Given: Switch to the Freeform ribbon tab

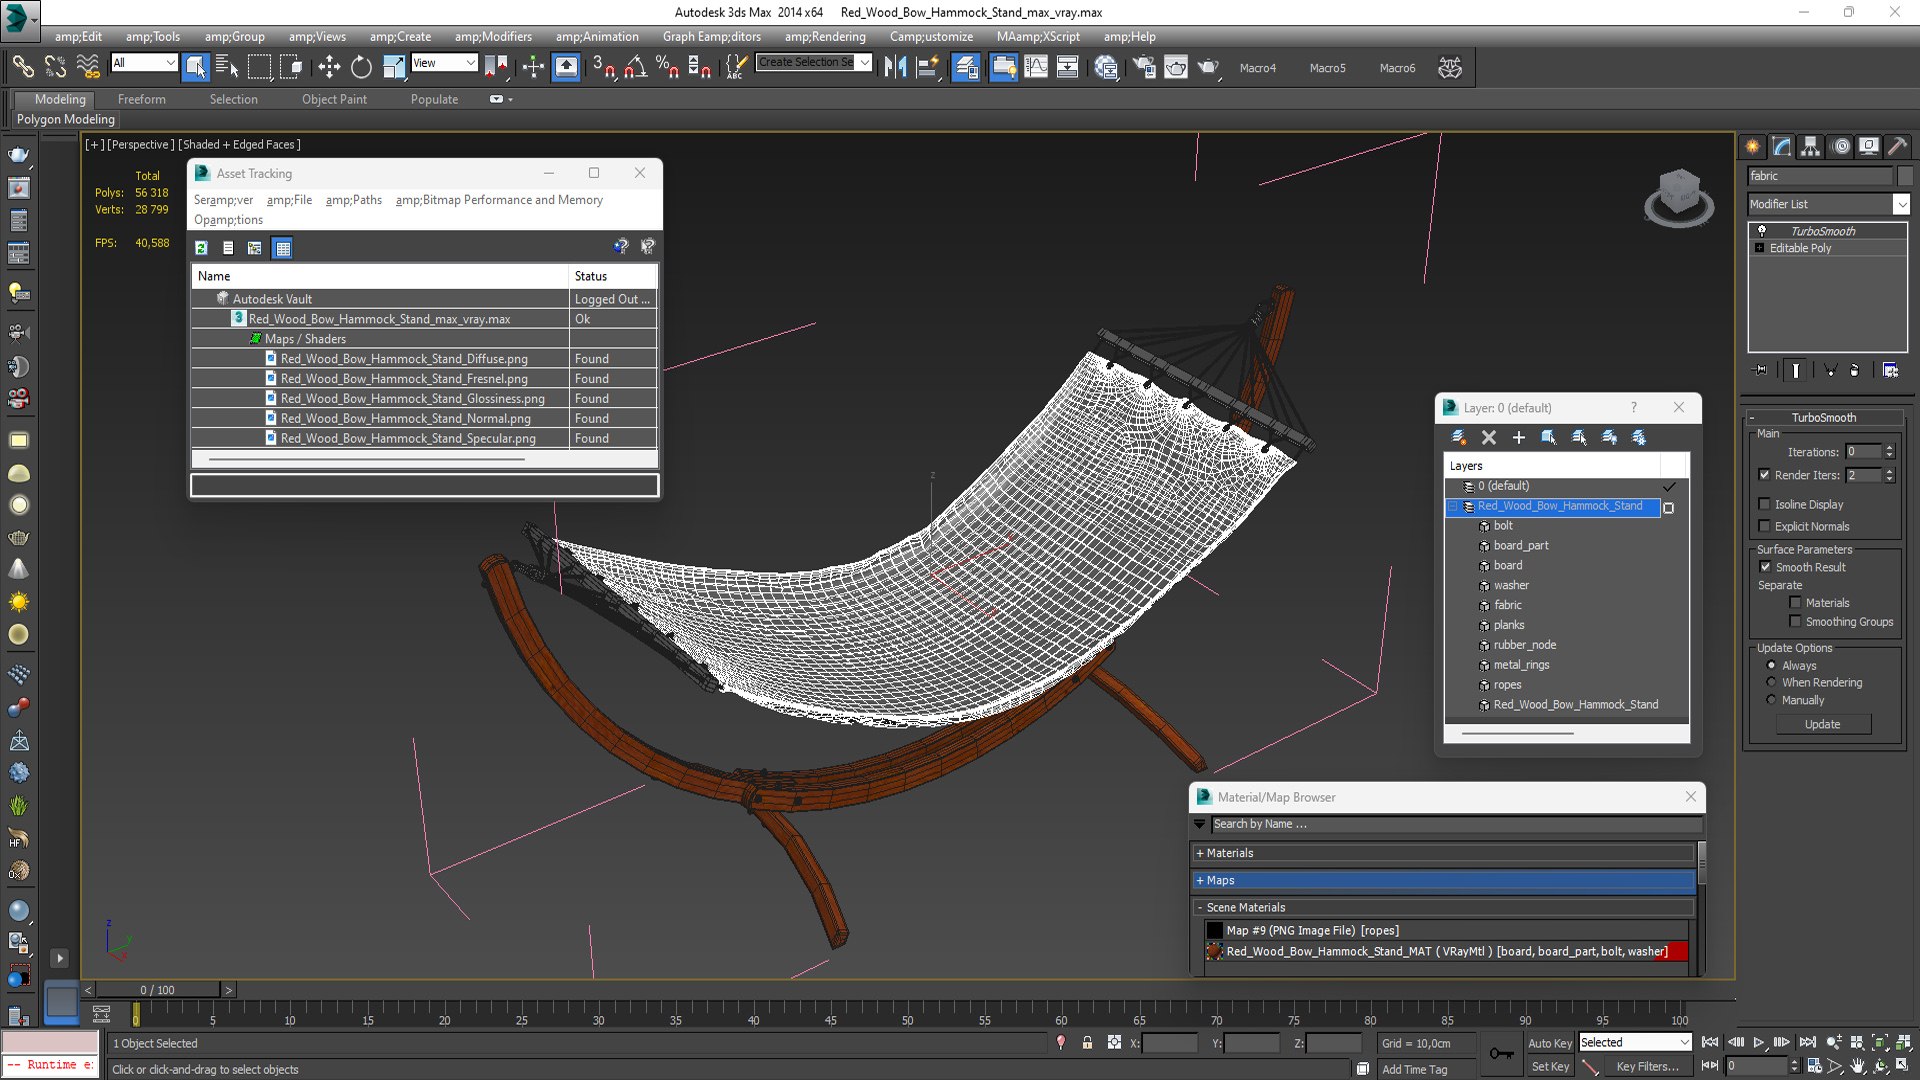Looking at the screenshot, I should (x=142, y=99).
